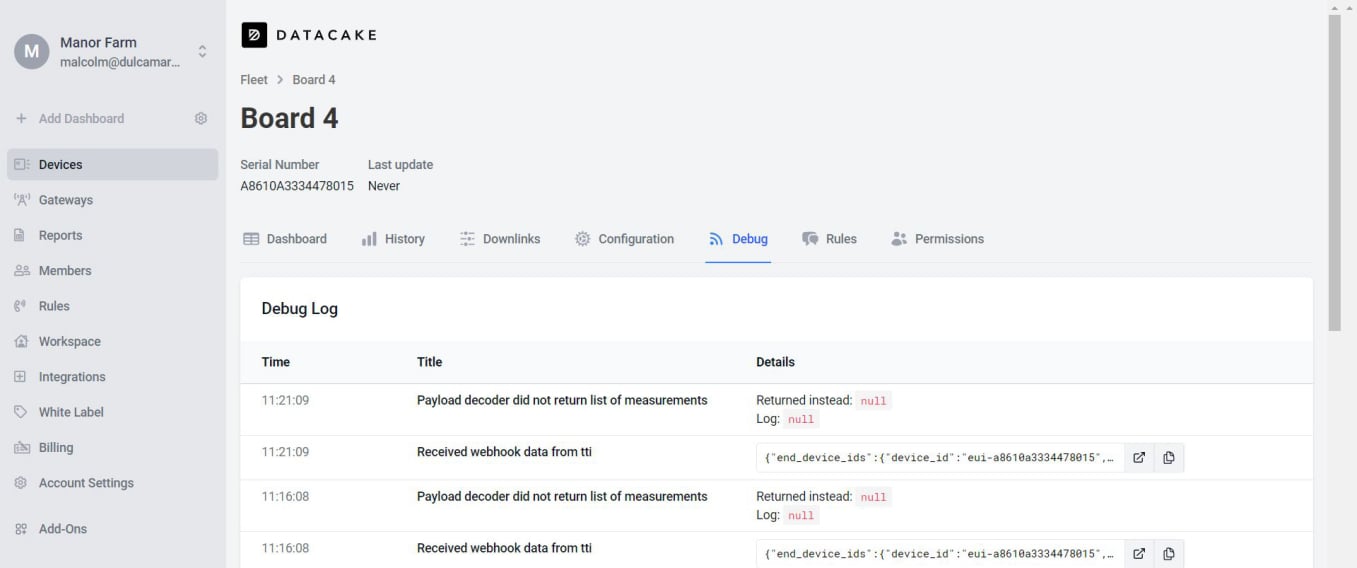Copy 11:16:08 webhook data to clipboard
Viewport: 1357px width, 568px height.
tap(1168, 554)
